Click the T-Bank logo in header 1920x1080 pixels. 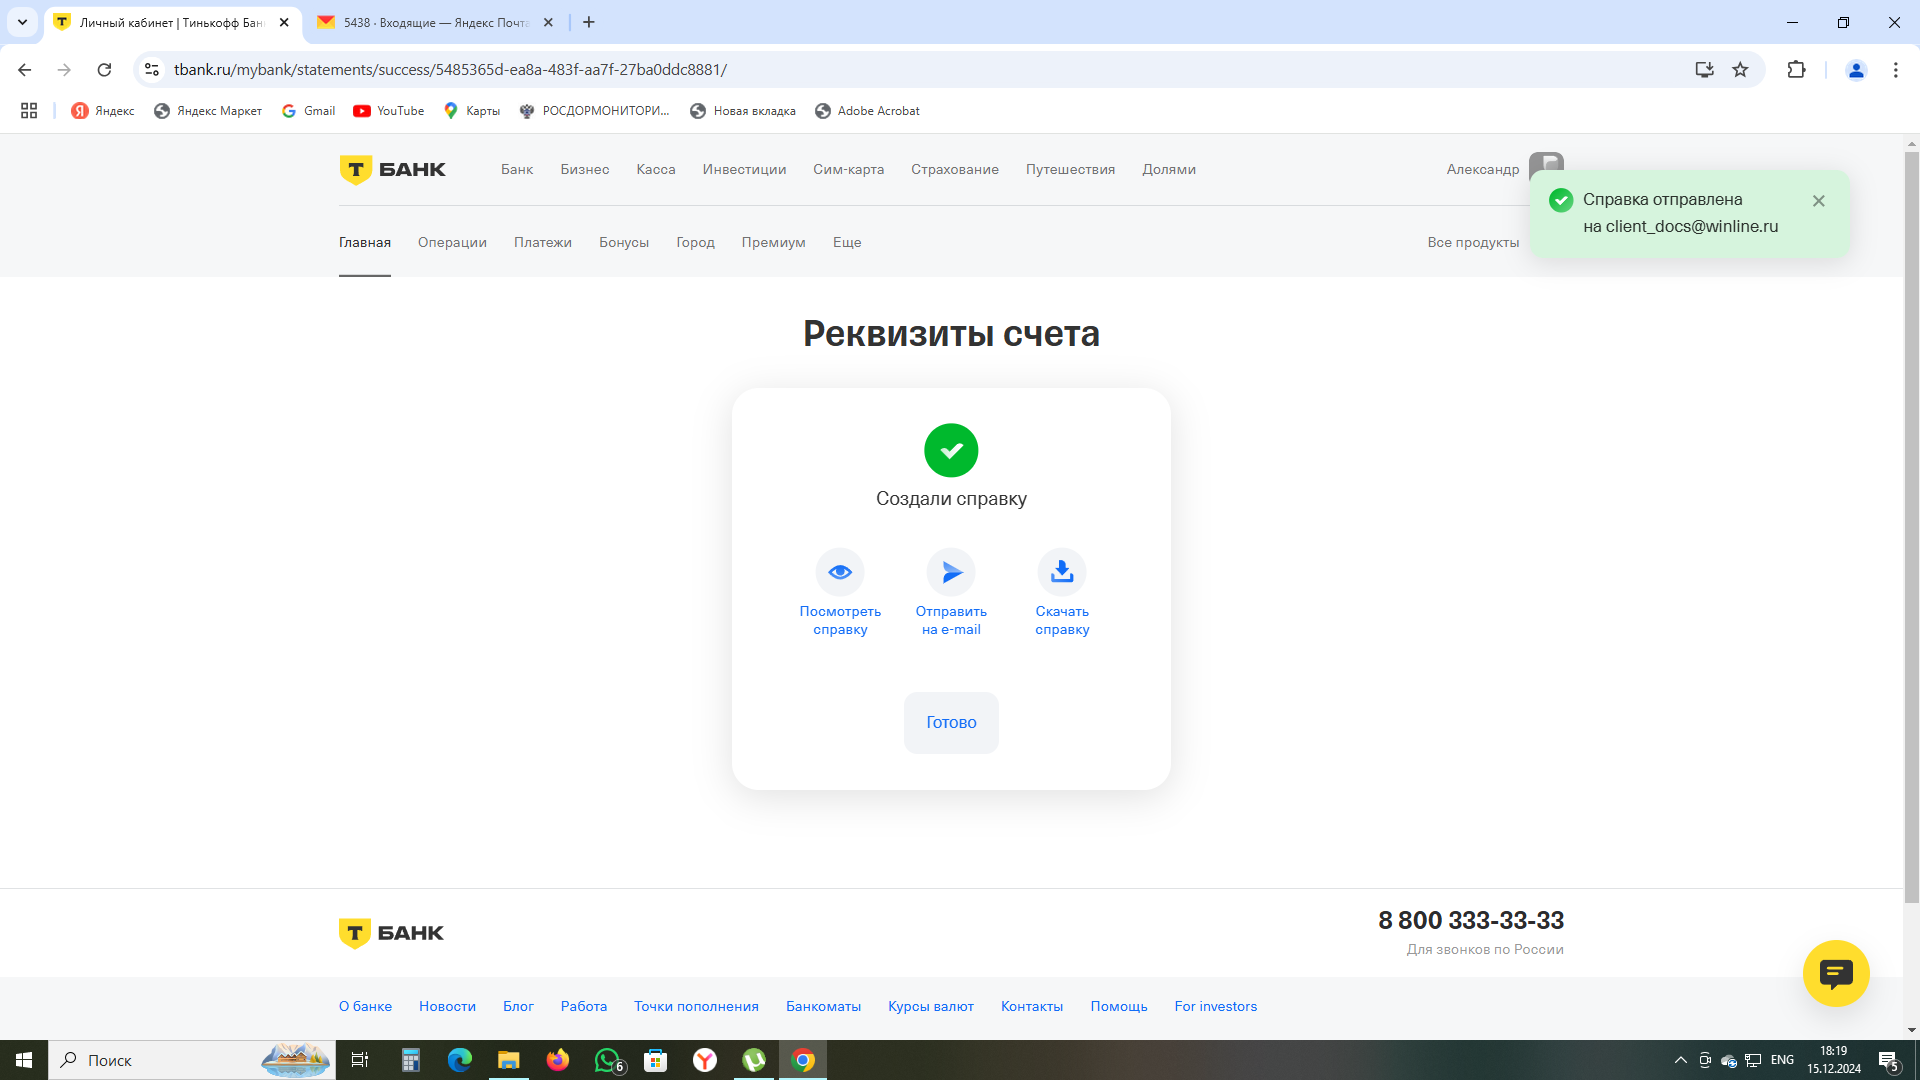click(x=392, y=170)
